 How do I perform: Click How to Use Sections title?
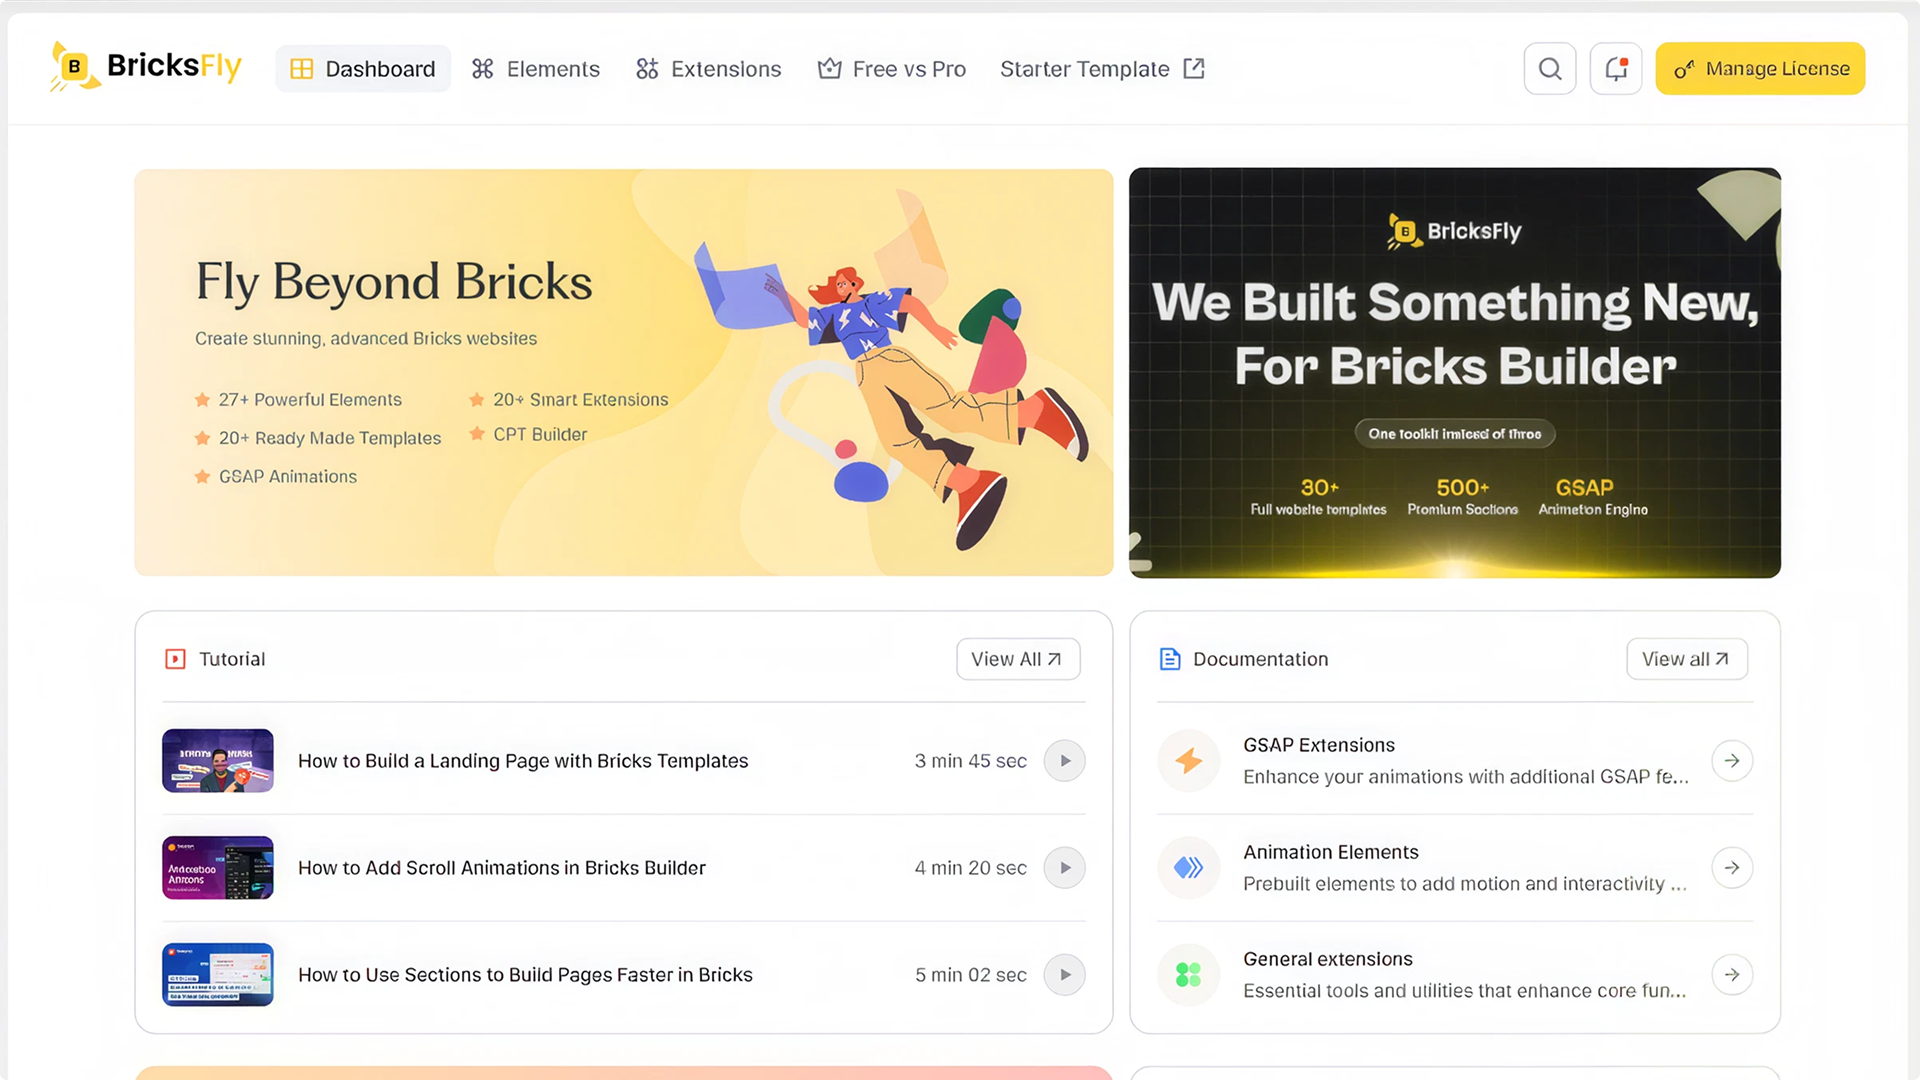[525, 975]
